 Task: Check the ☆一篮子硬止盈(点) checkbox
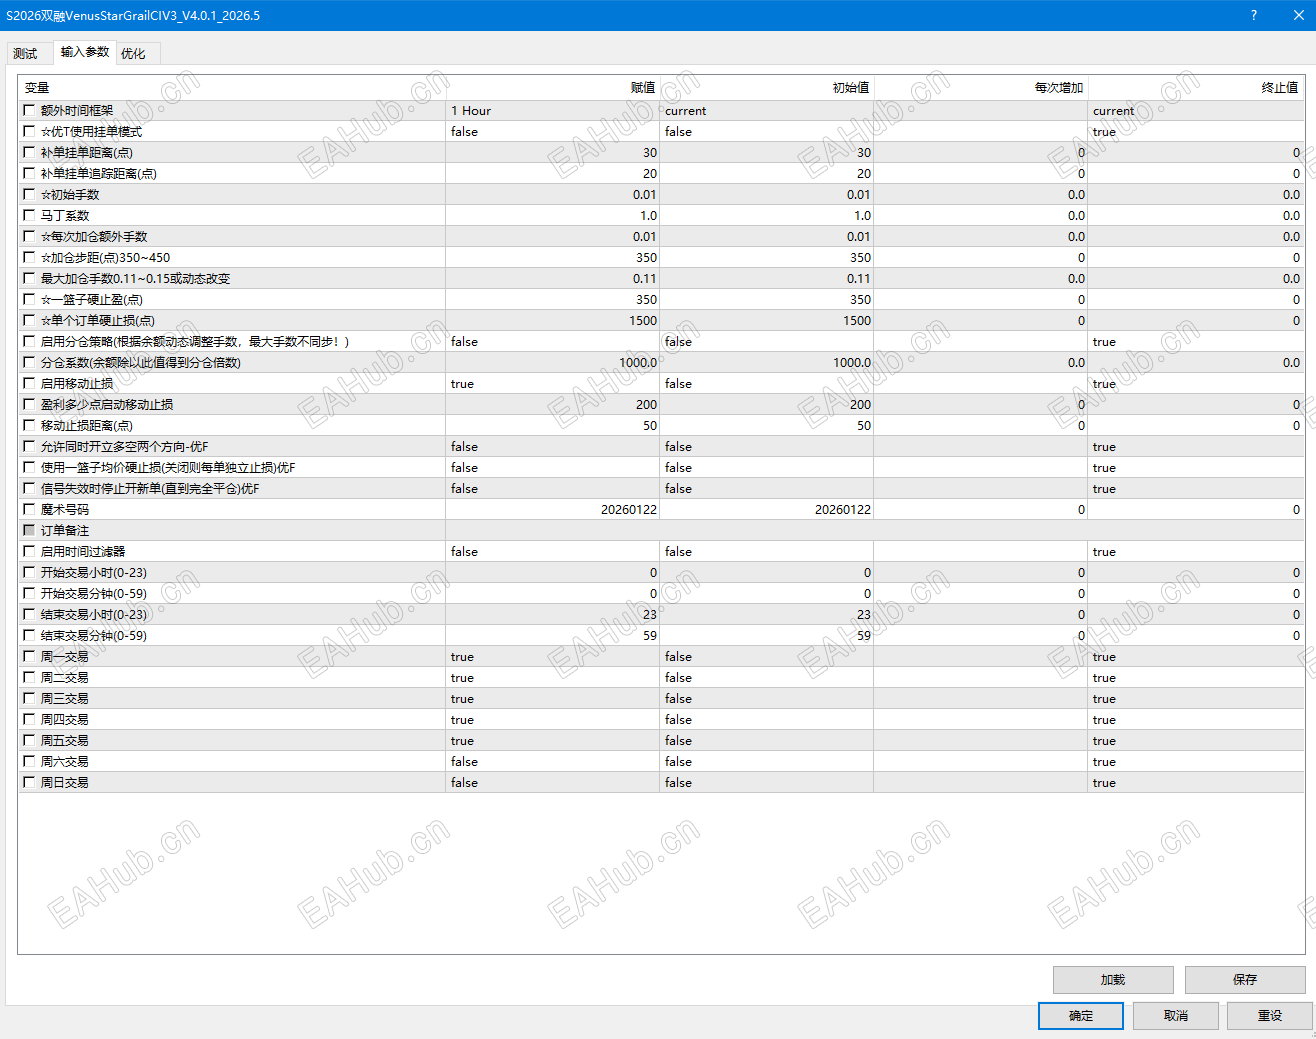point(29,299)
